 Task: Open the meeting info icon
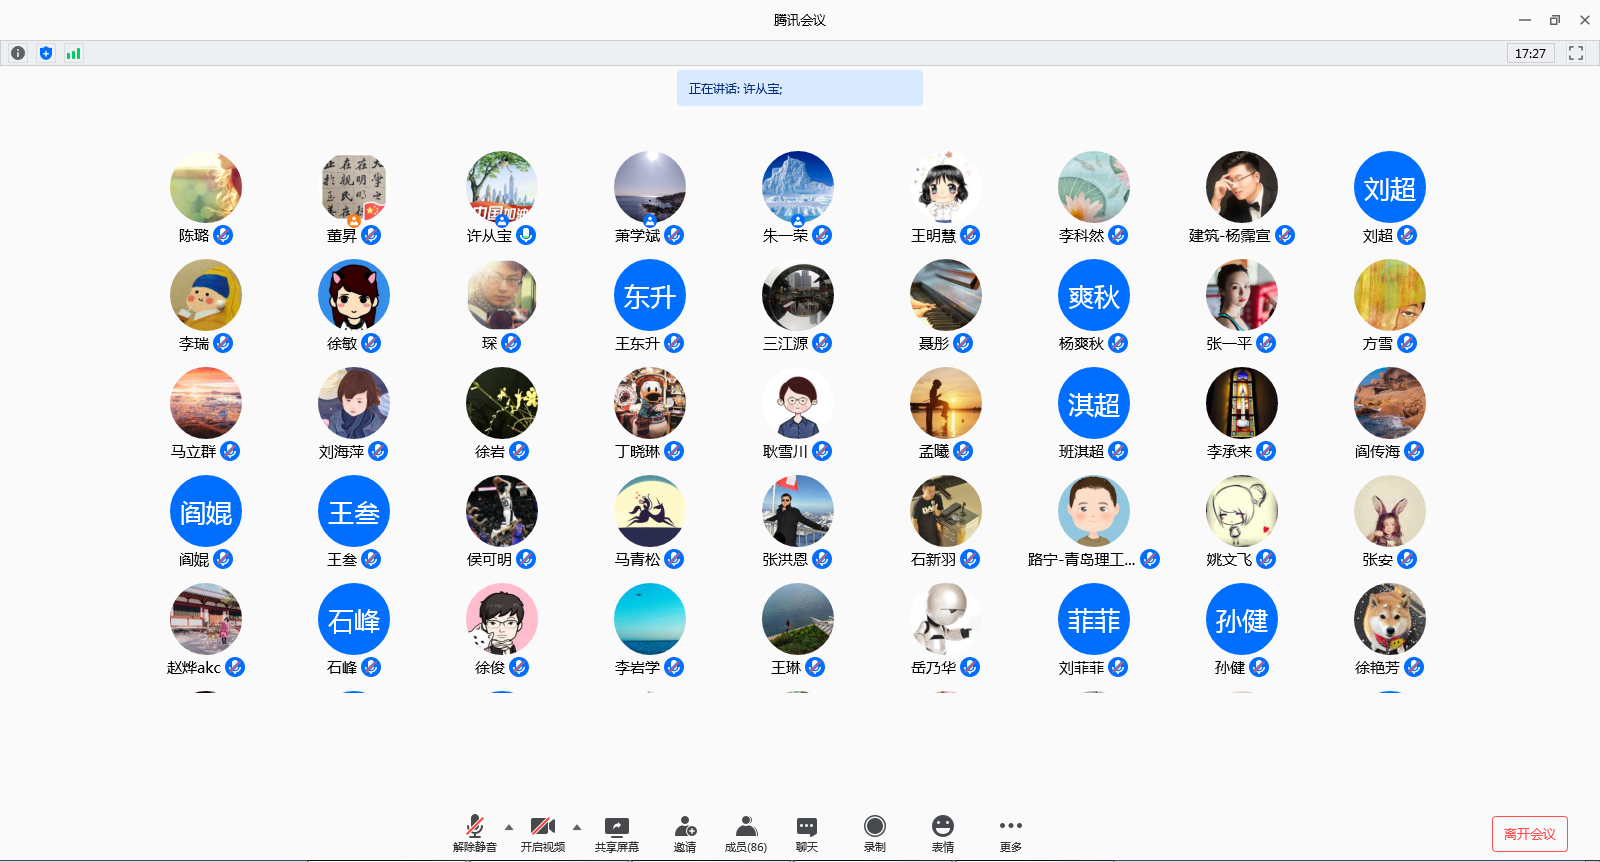click(x=18, y=53)
